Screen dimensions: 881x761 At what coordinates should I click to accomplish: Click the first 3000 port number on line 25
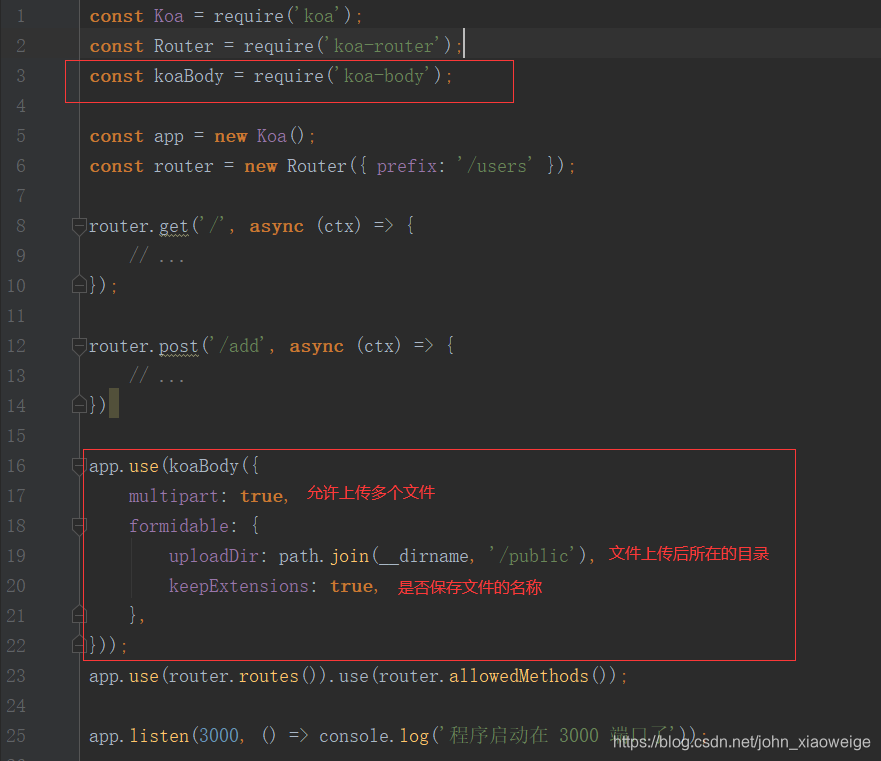(x=219, y=736)
